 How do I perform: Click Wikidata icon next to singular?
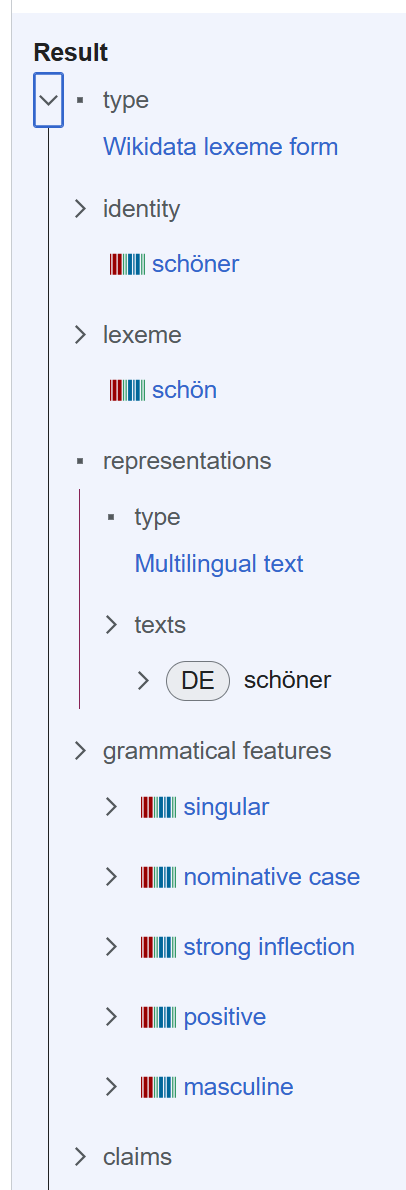tap(159, 808)
